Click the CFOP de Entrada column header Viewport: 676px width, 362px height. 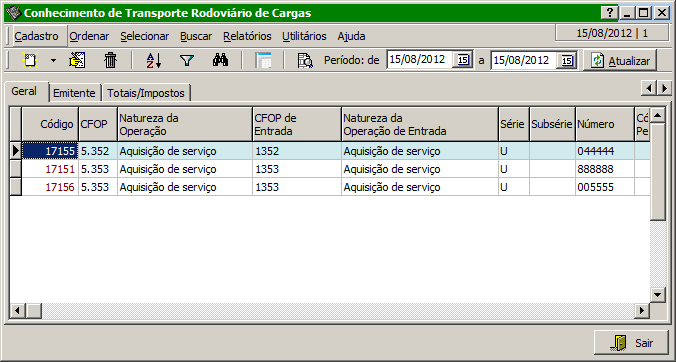297,124
